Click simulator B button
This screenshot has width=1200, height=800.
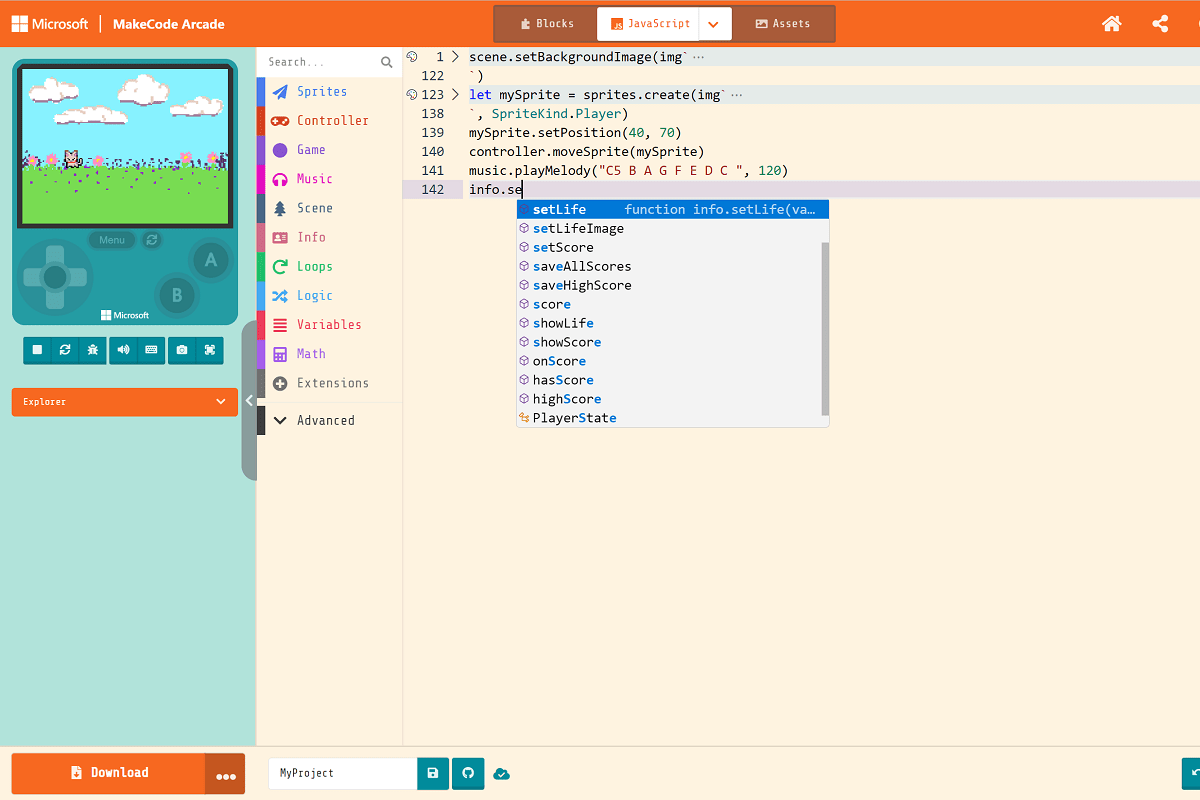pyautogui.click(x=177, y=295)
